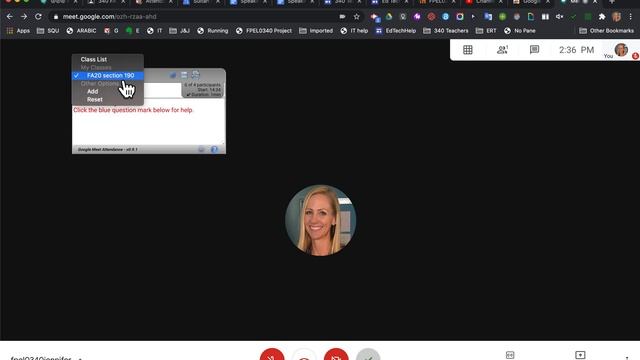
Task: Open the Imported bookmarks folder
Action: click(x=316, y=31)
